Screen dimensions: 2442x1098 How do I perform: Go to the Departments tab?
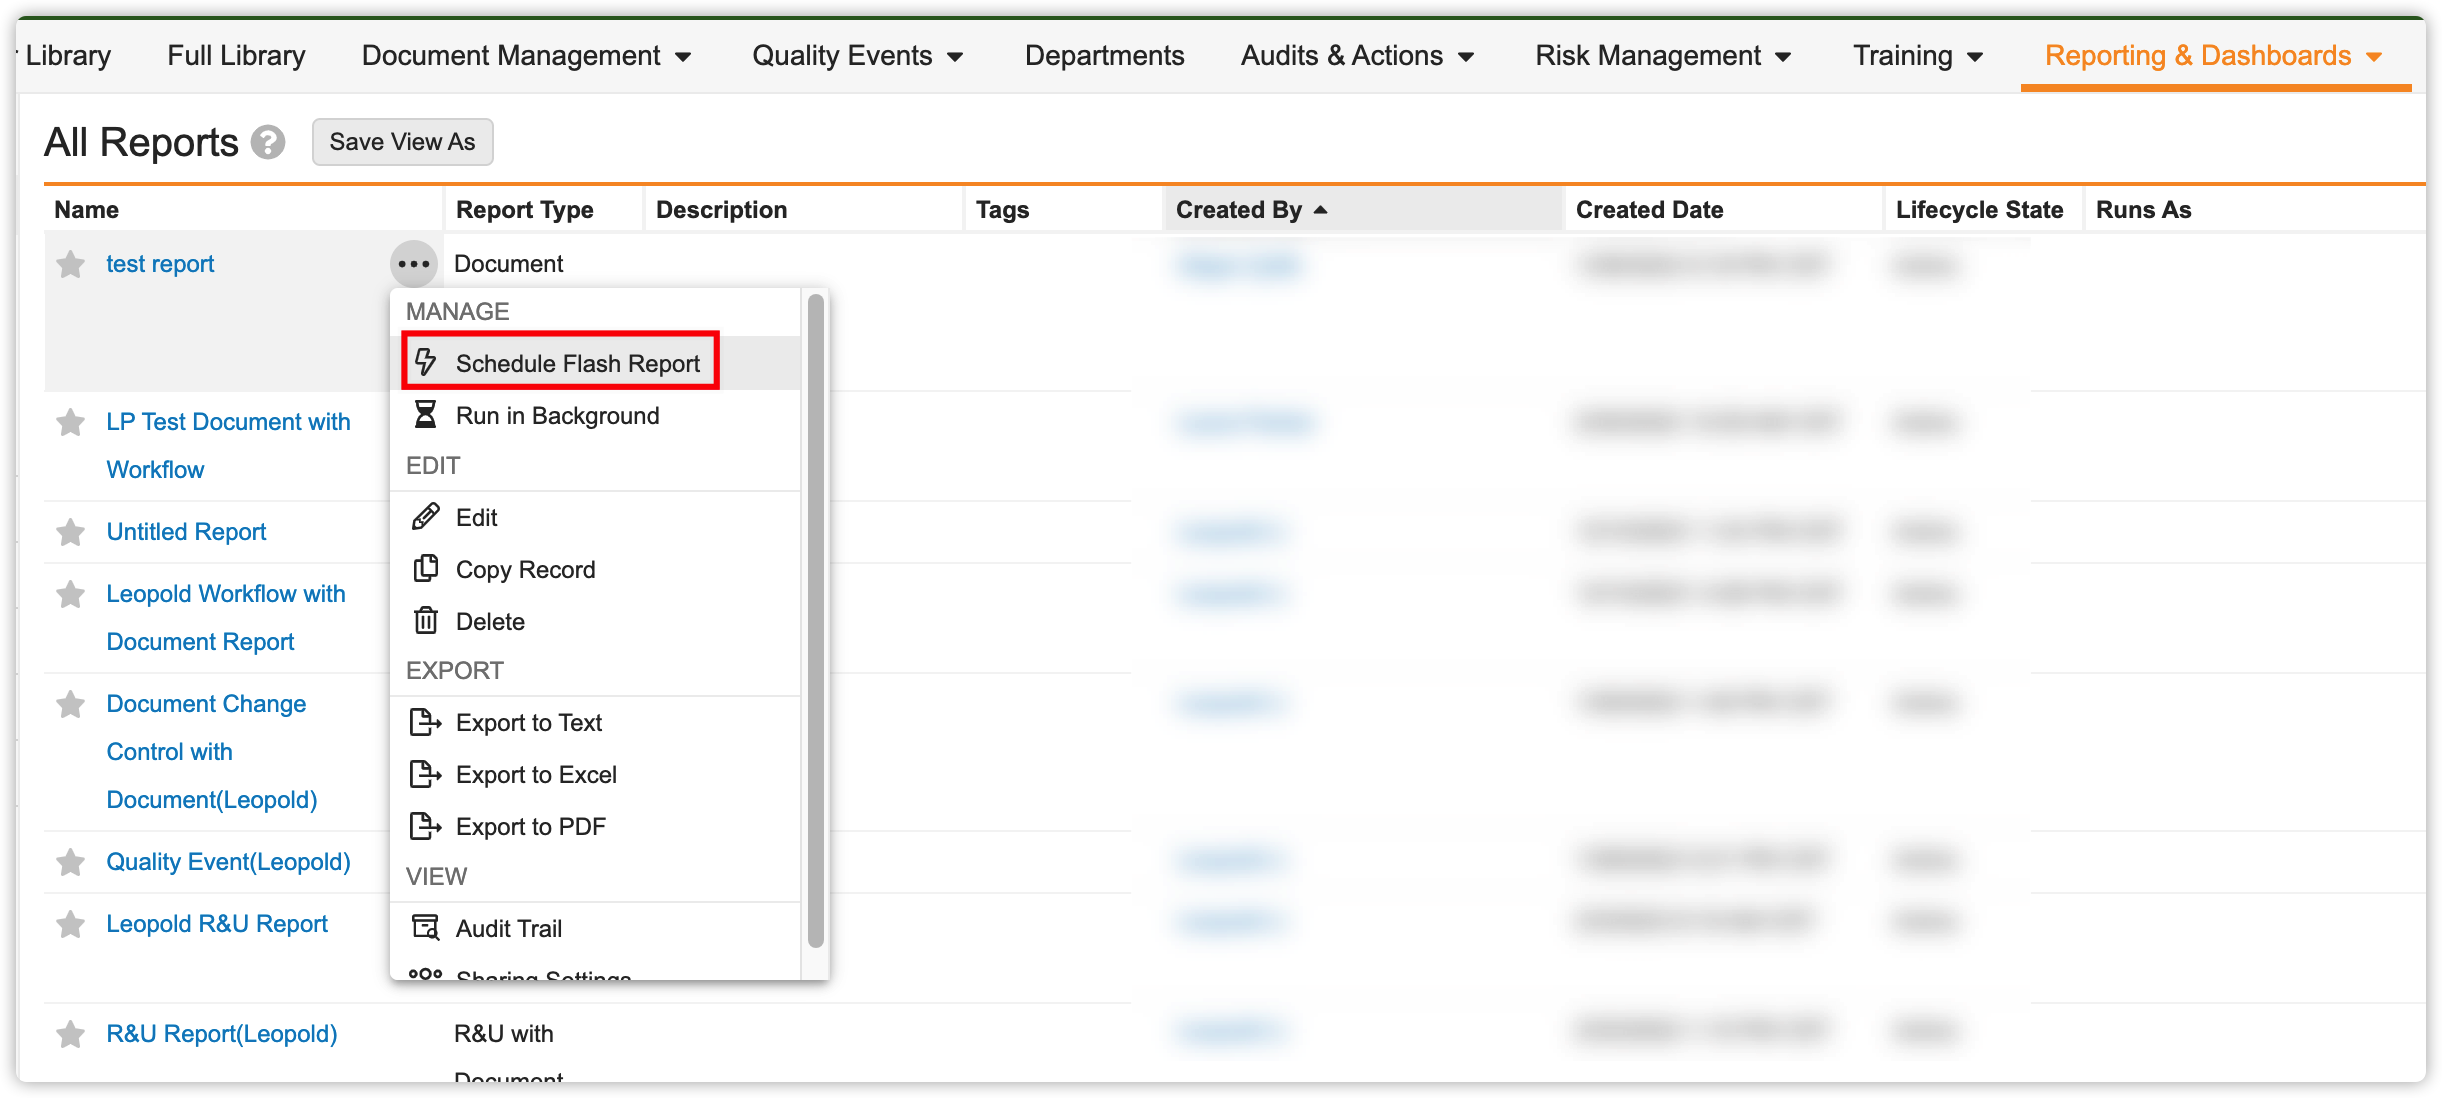[1104, 56]
